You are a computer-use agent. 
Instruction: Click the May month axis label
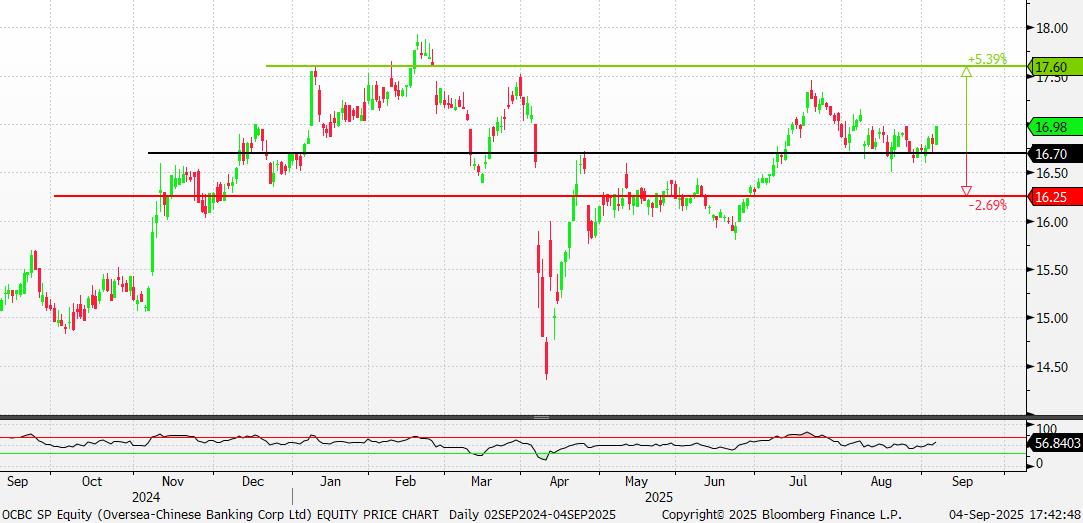[x=637, y=482]
